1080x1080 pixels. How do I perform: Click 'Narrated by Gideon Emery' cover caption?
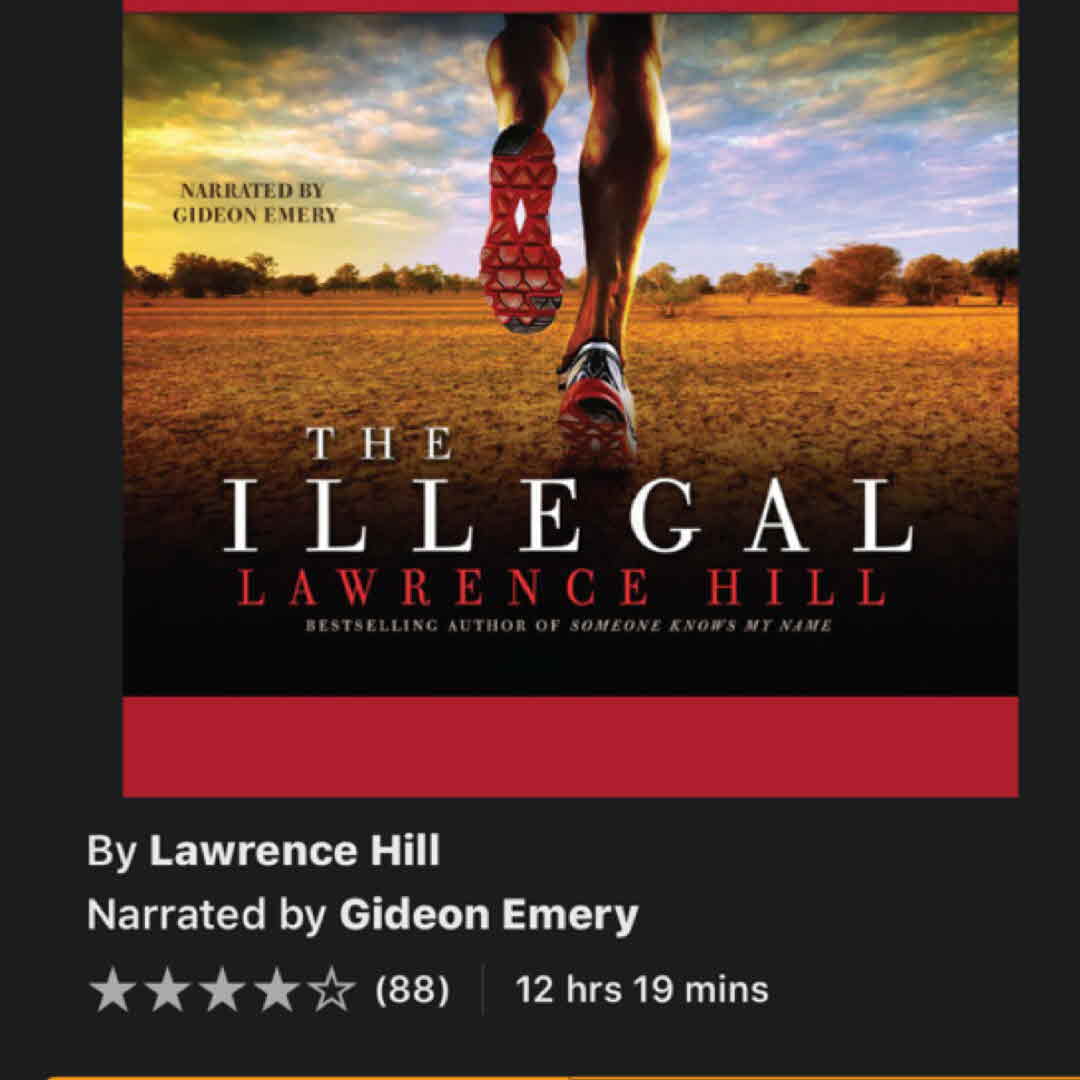tap(254, 203)
